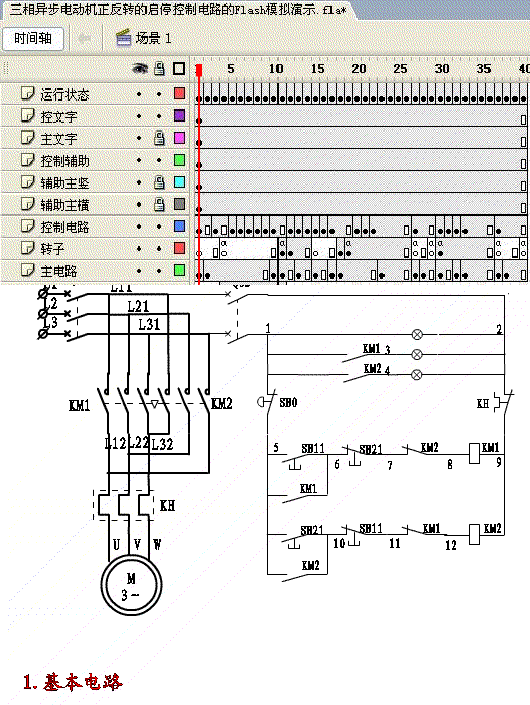The width and height of the screenshot is (530, 705).
Task: Open the 三相异步电动机 document tab
Action: coord(178,9)
